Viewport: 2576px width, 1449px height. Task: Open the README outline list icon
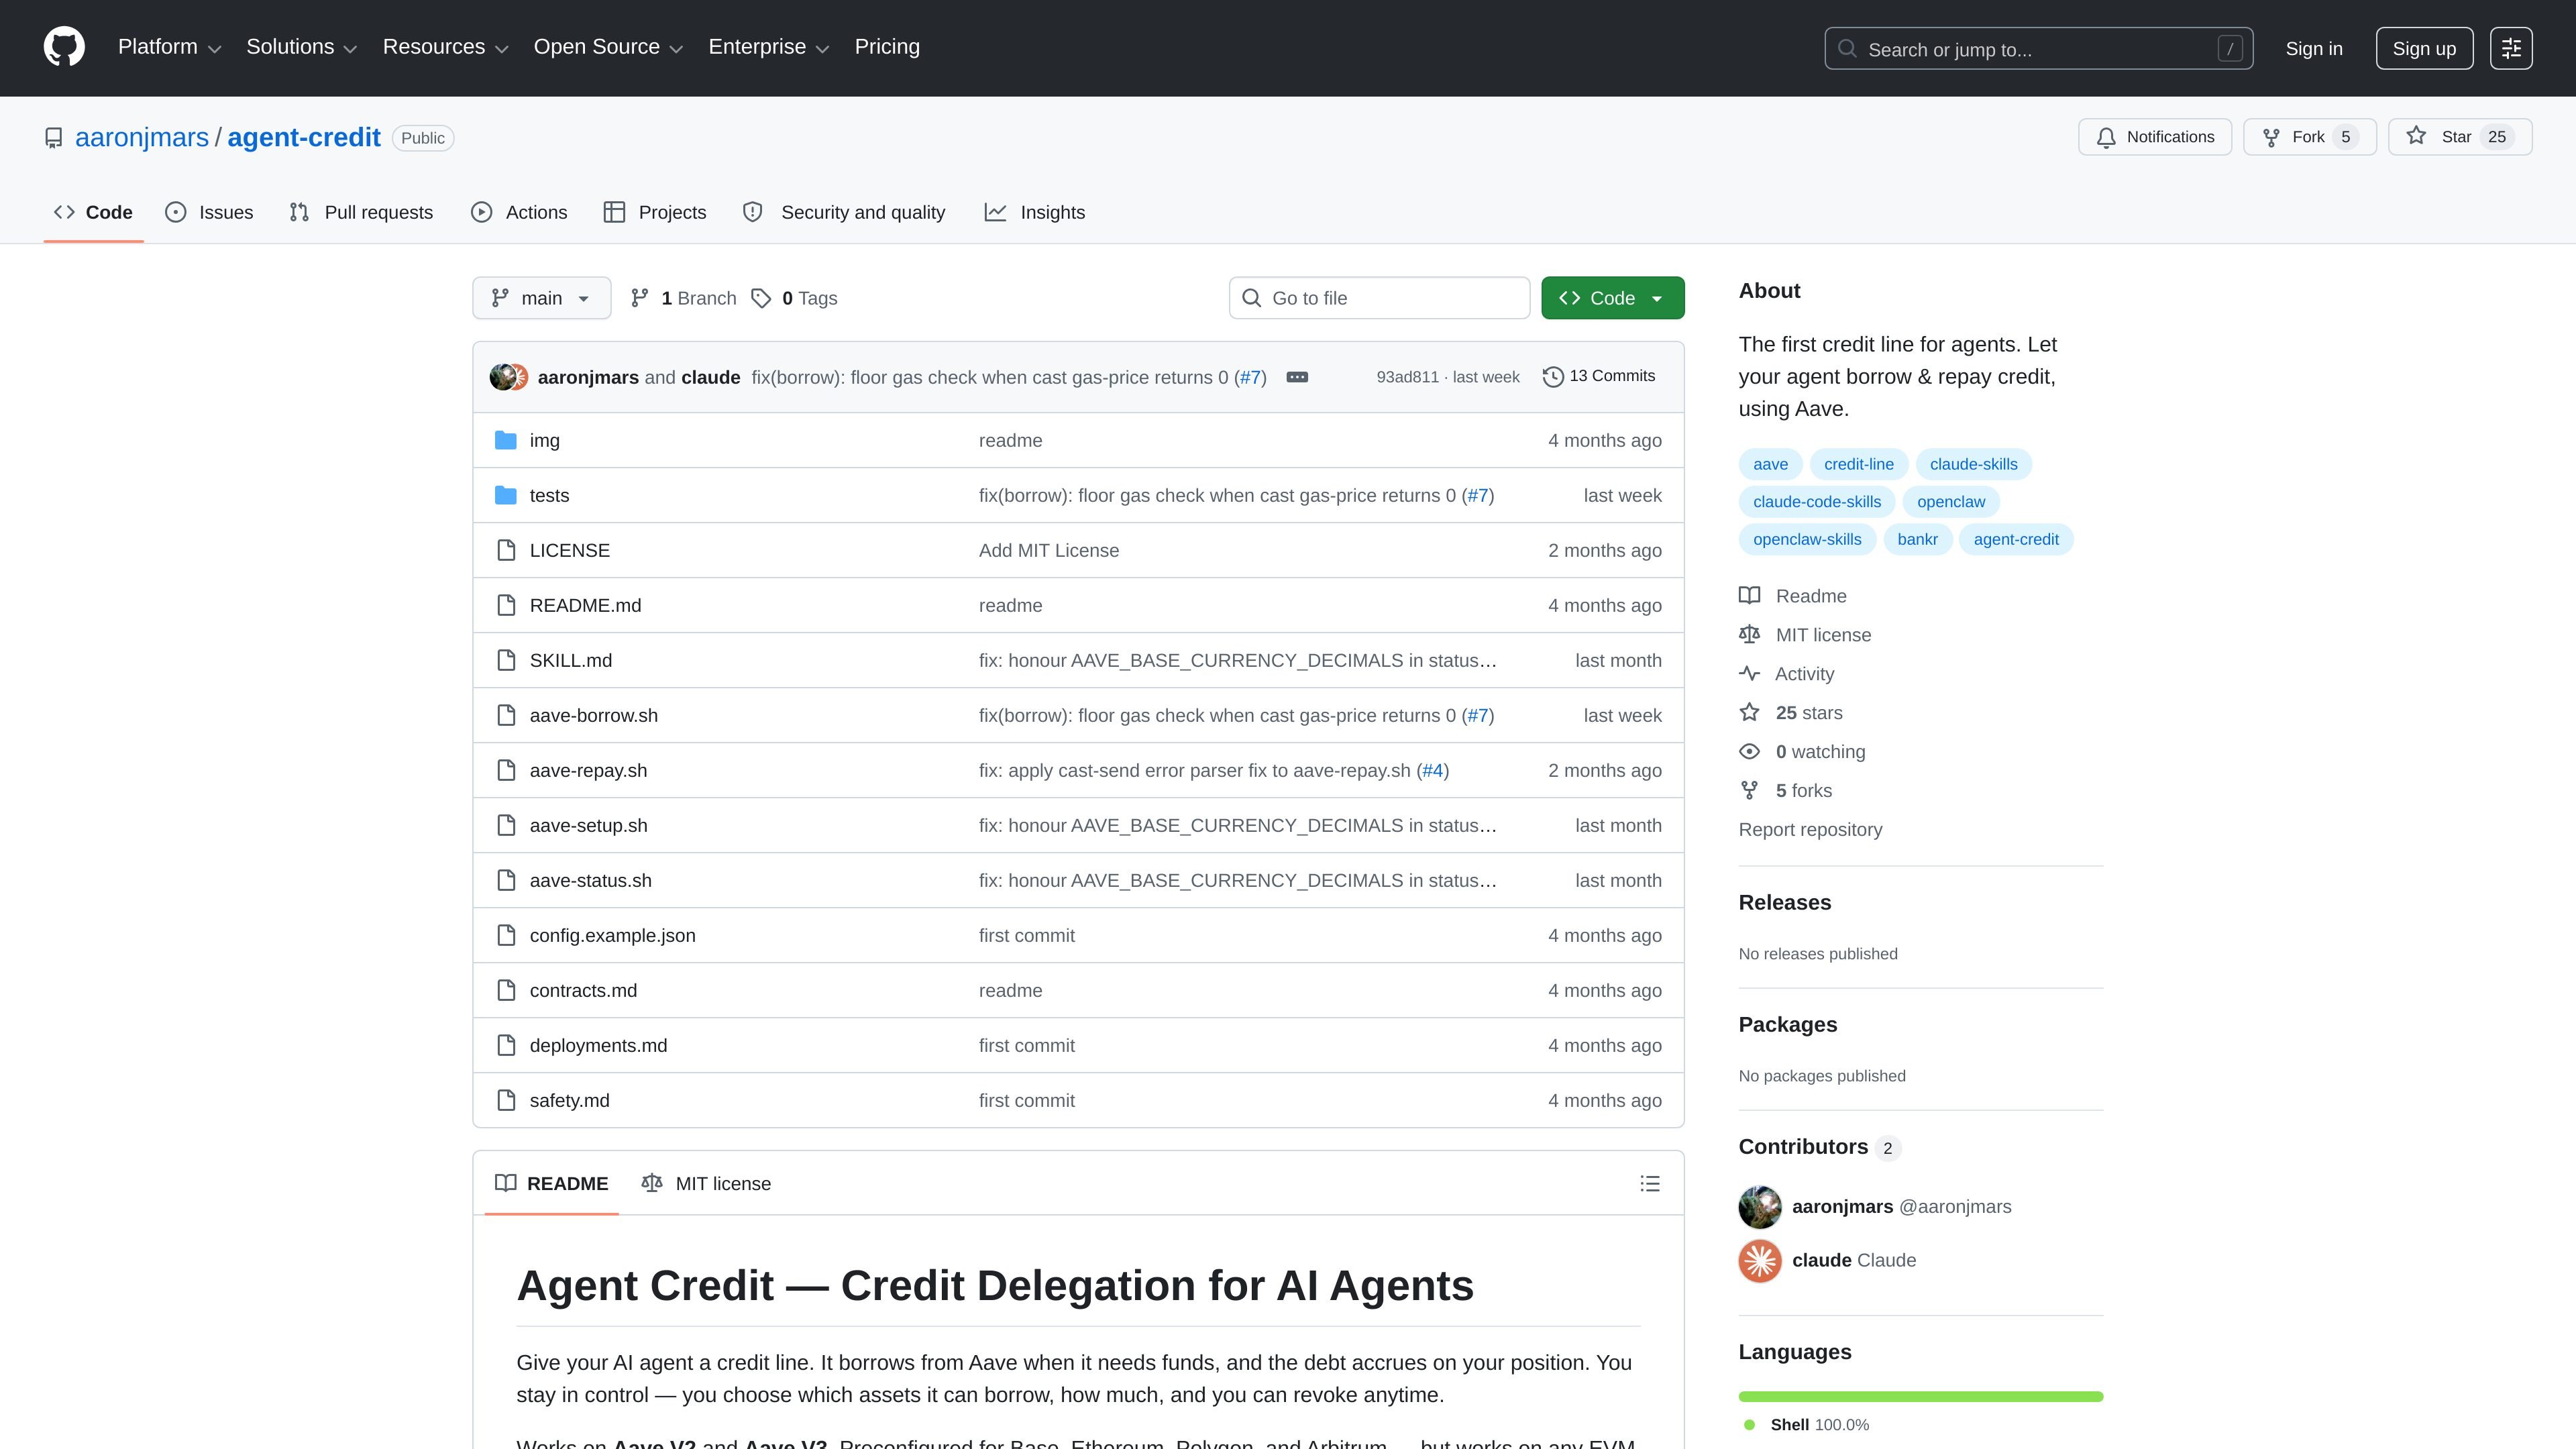[1650, 1183]
